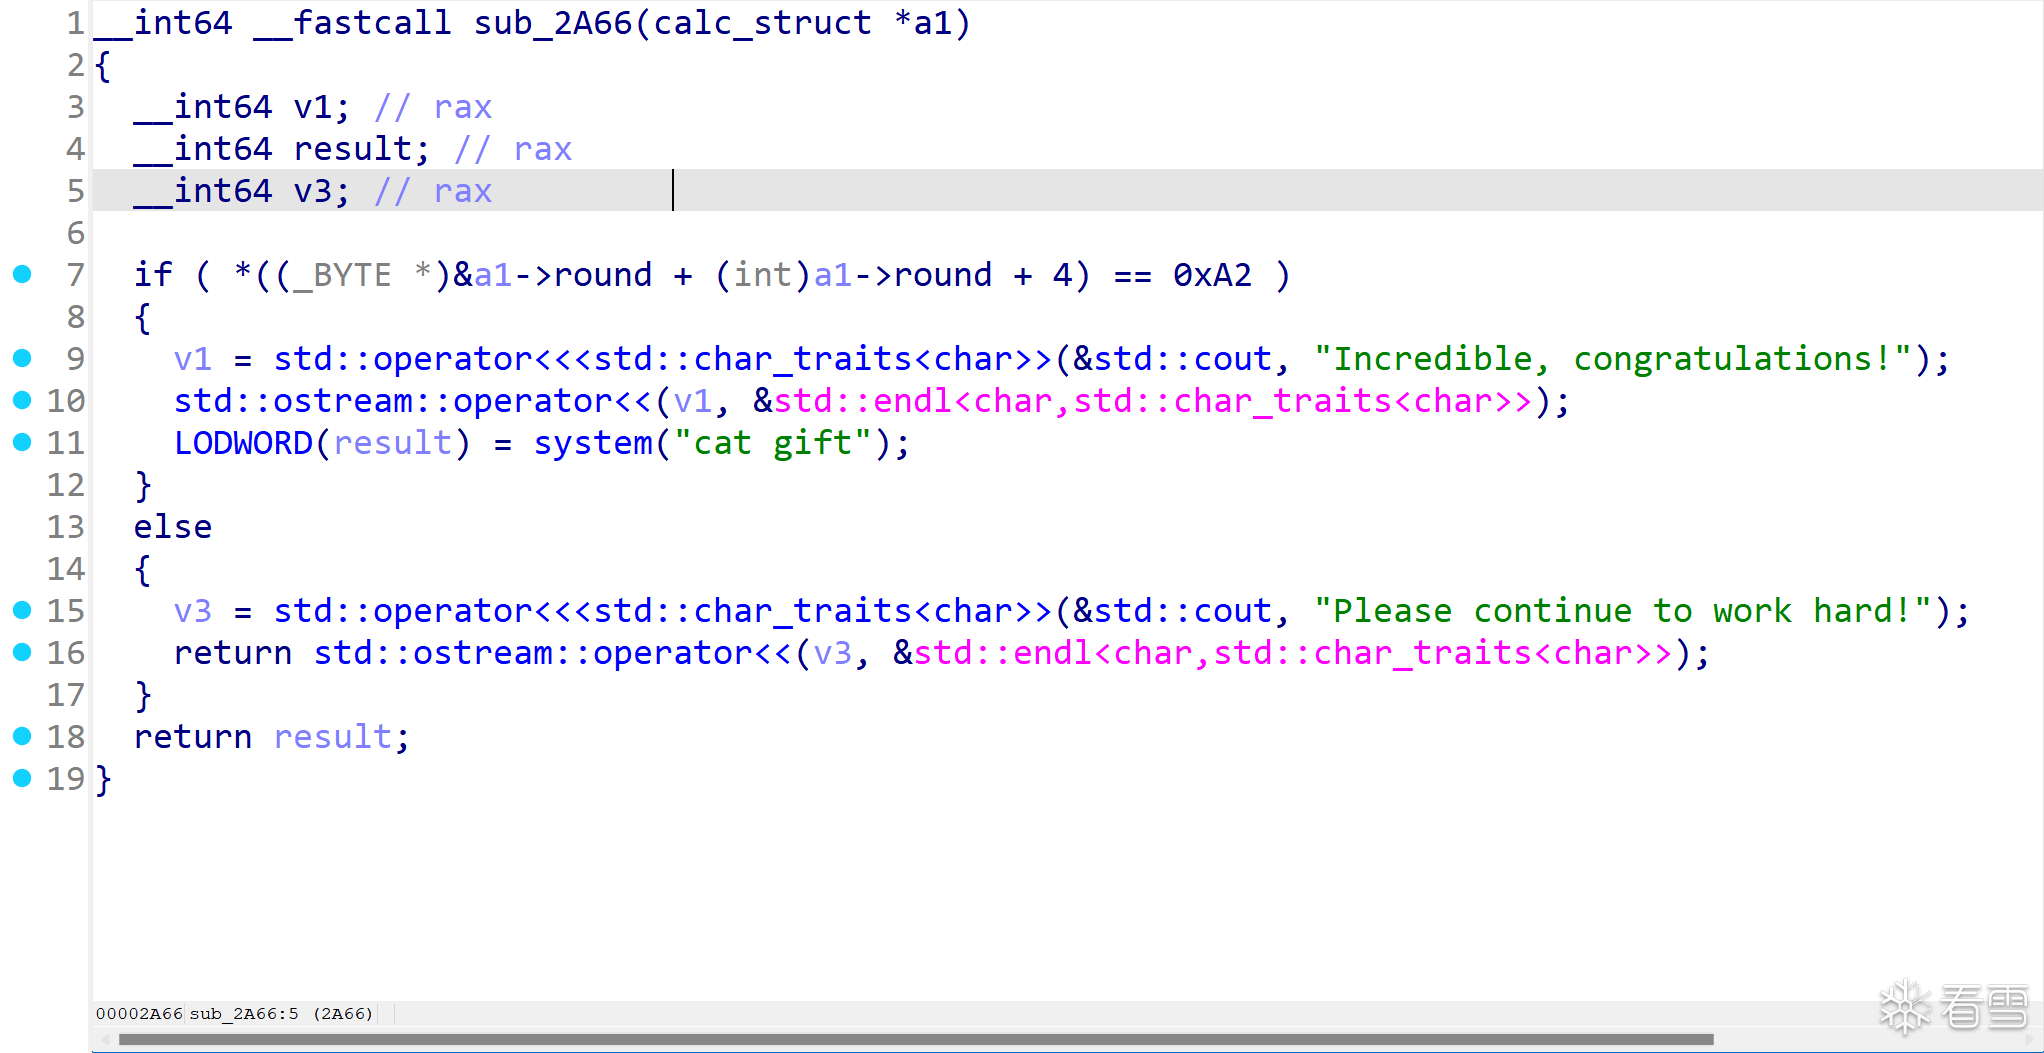The width and height of the screenshot is (2044, 1053).
Task: Toggle breakpoint dot on line 10
Action: click(22, 400)
